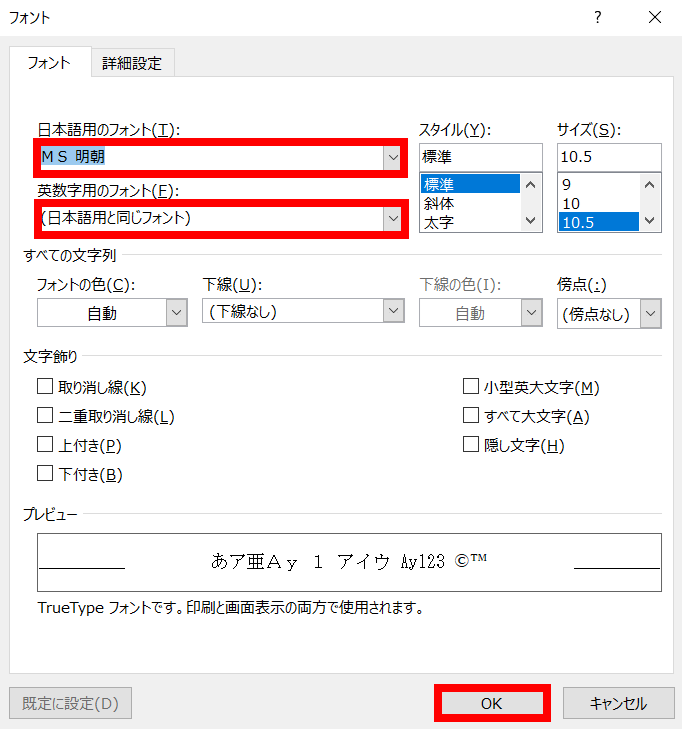Open the フォントの色 color picker
The height and width of the screenshot is (729, 682).
176,312
